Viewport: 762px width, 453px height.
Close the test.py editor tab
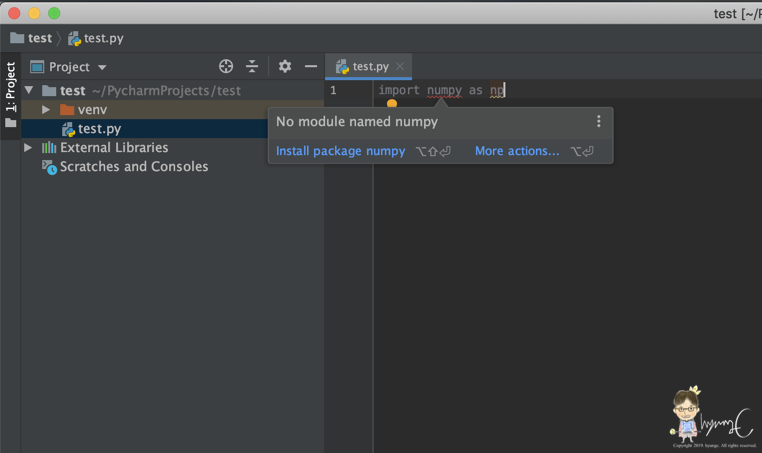(x=400, y=66)
